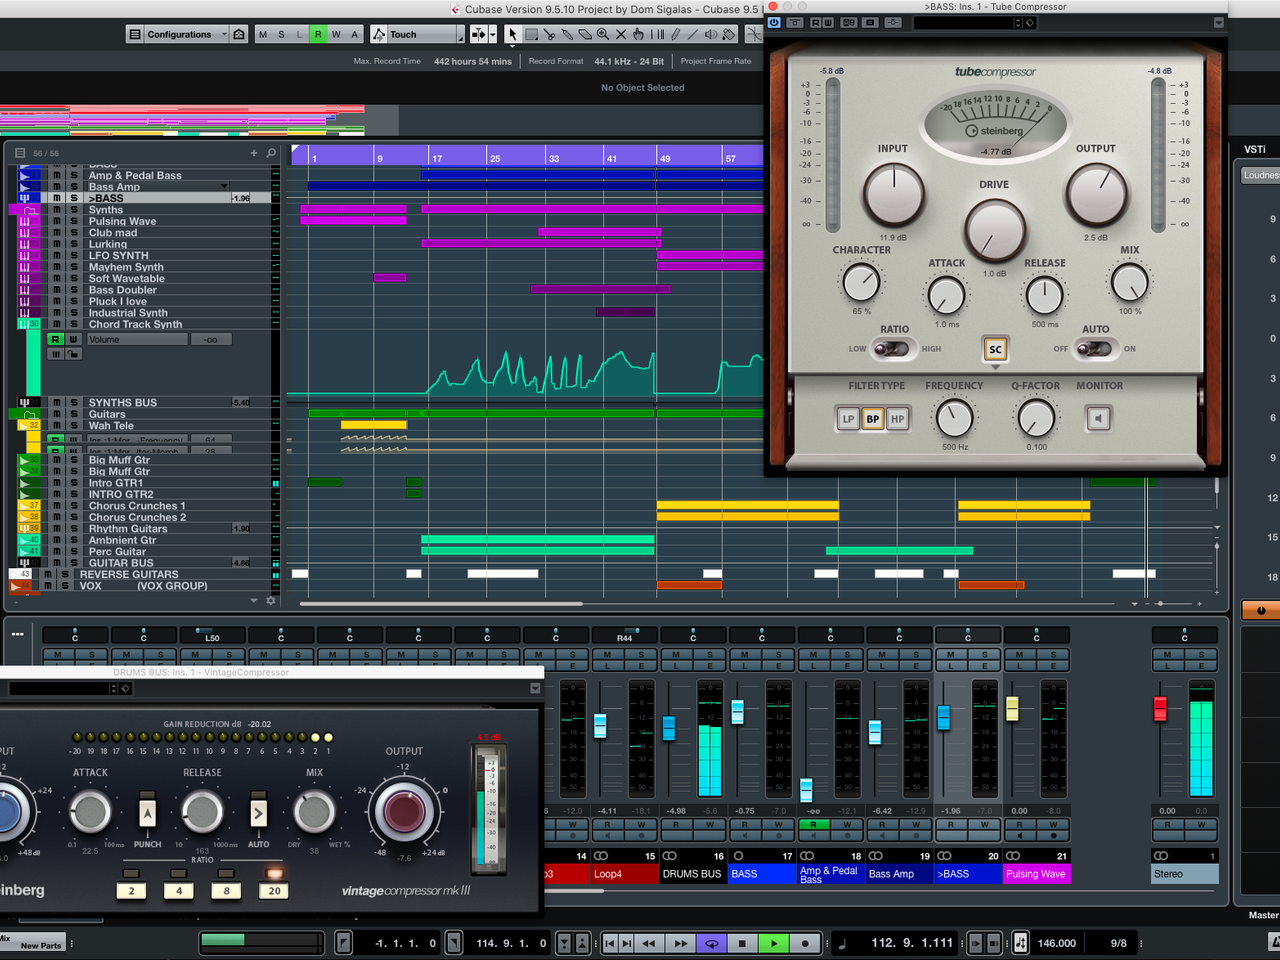This screenshot has height=960, width=1280.
Task: Click the >BASS mixer channel label
Action: pos(967,874)
